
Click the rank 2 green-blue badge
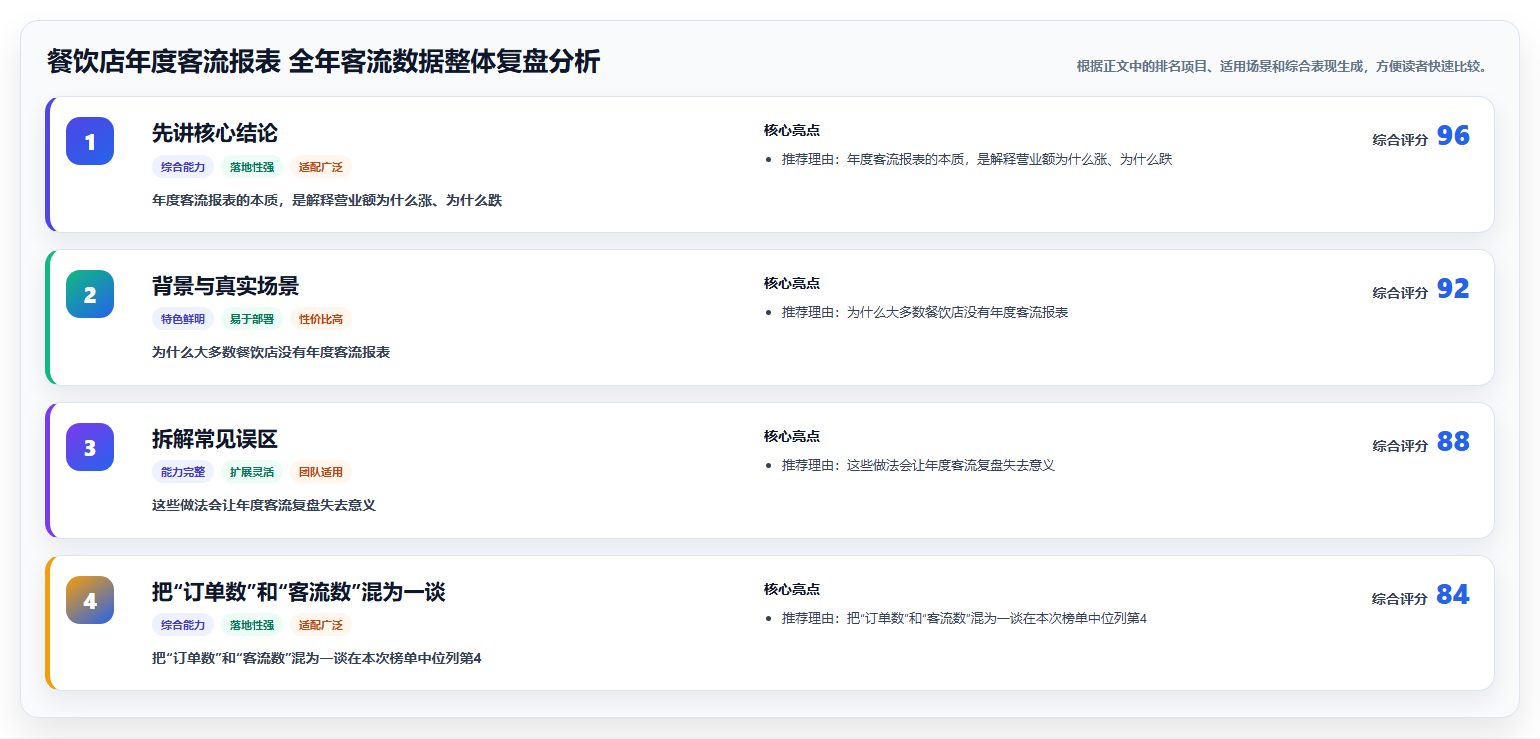90,294
